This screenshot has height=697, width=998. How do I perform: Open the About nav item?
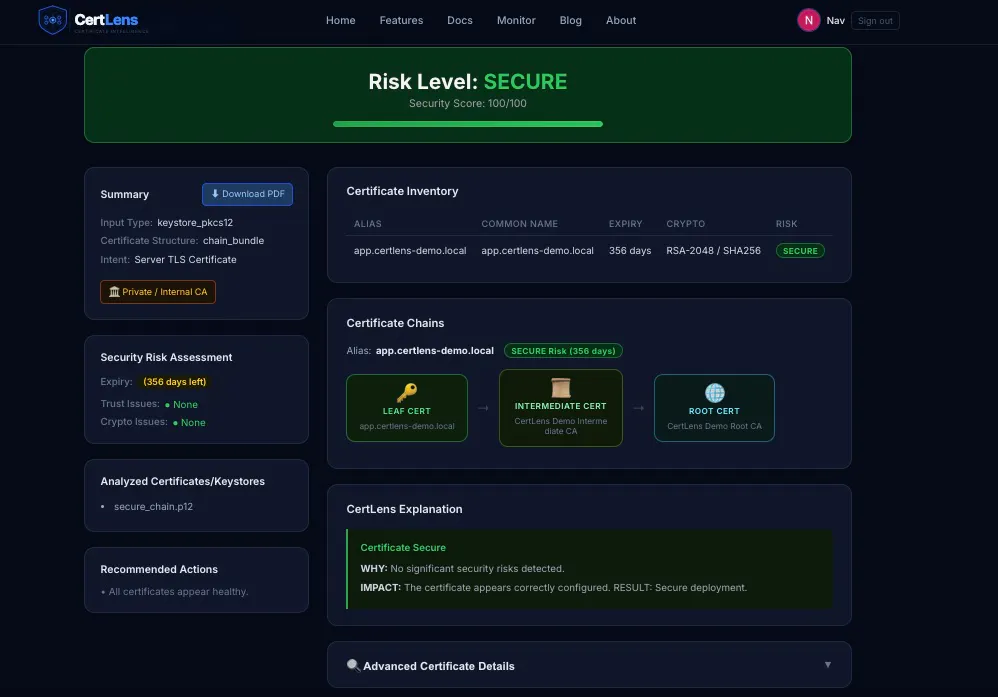621,20
